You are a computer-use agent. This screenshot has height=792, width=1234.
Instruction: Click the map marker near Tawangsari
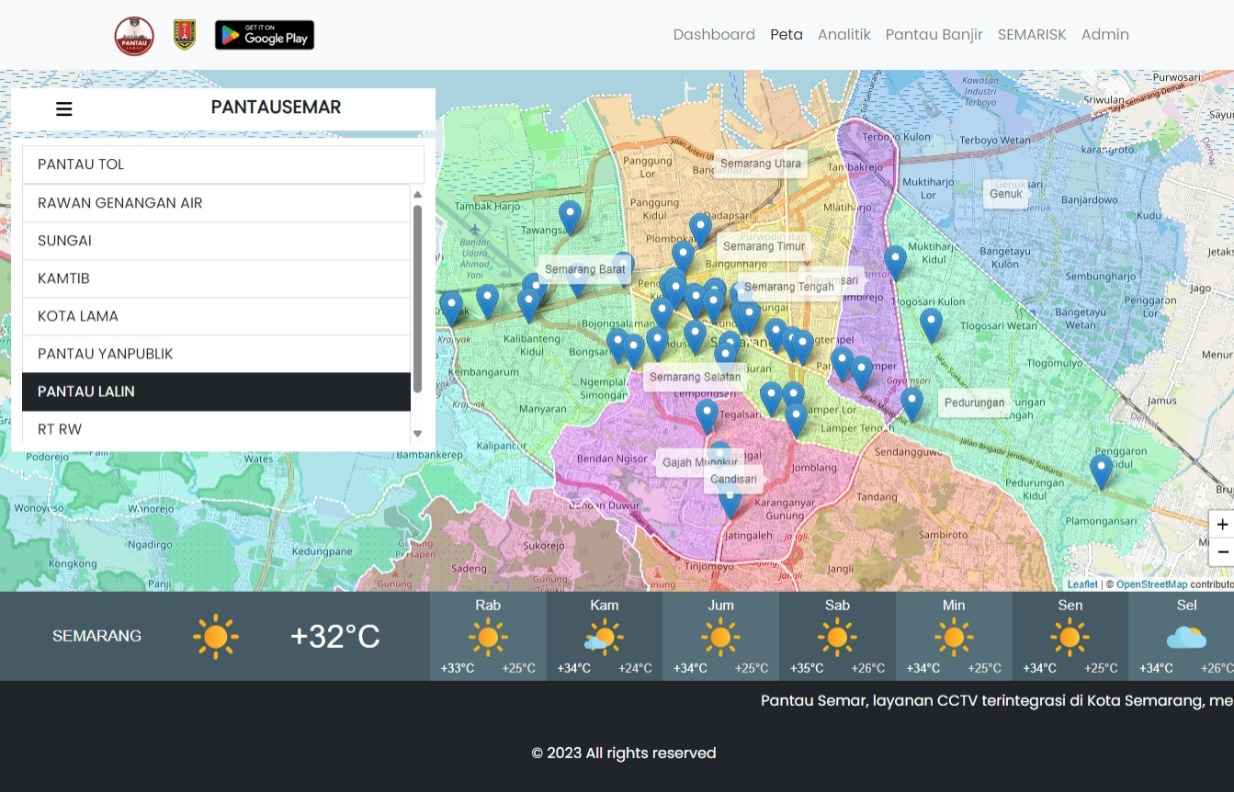570,215
